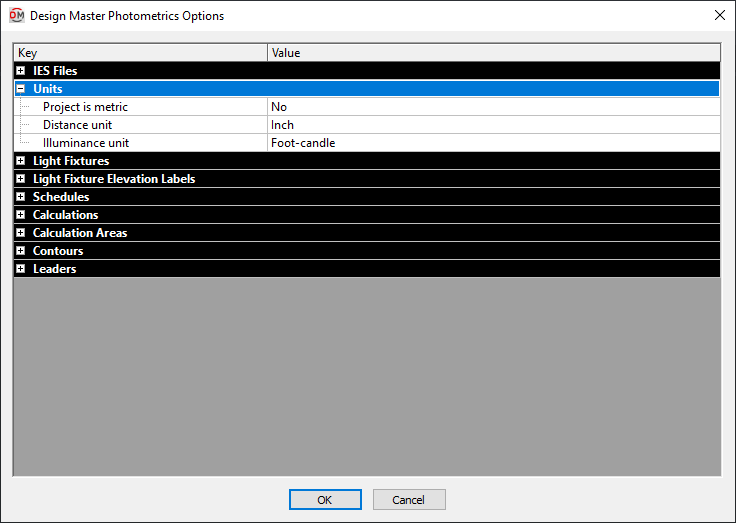The image size is (736, 523).
Task: Click the OK button
Action: coord(325,500)
